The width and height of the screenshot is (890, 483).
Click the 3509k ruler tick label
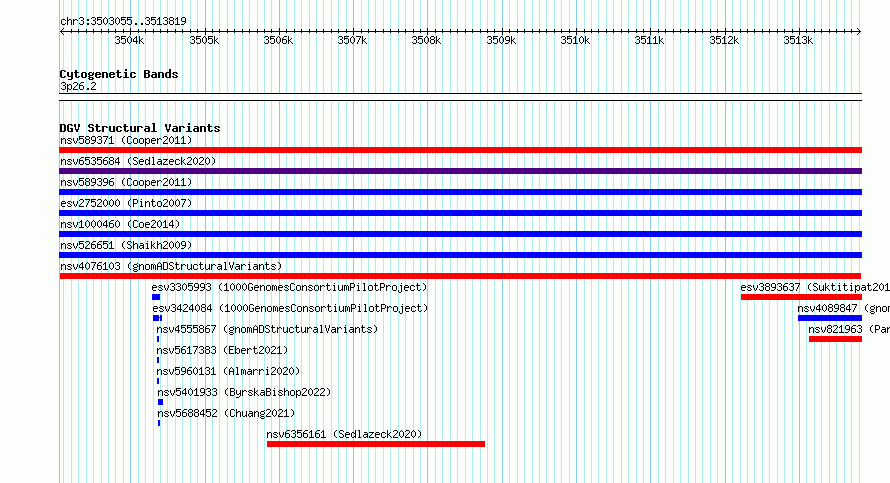point(501,40)
